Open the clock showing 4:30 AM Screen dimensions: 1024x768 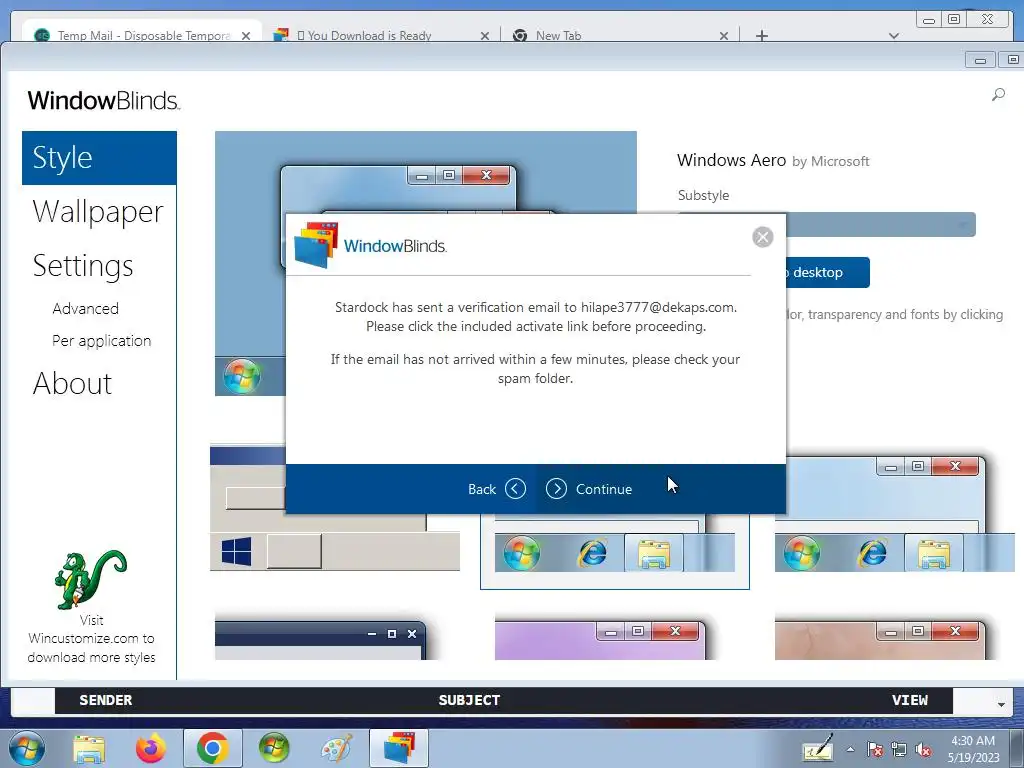point(973,749)
